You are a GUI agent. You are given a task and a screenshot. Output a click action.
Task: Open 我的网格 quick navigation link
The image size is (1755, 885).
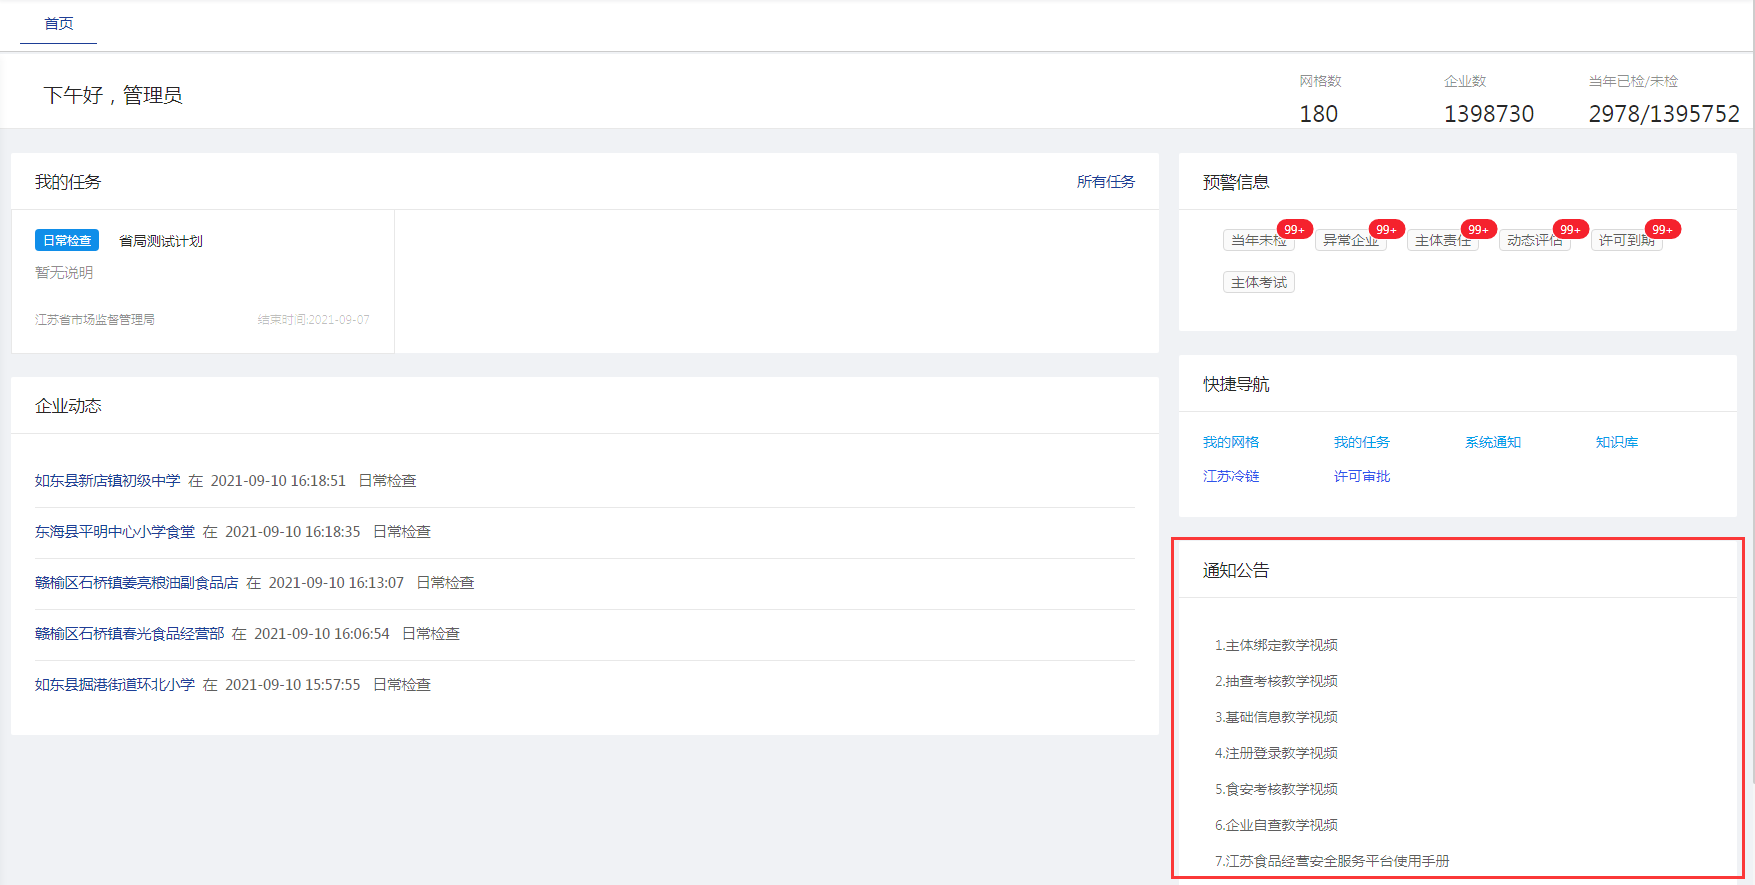point(1230,442)
